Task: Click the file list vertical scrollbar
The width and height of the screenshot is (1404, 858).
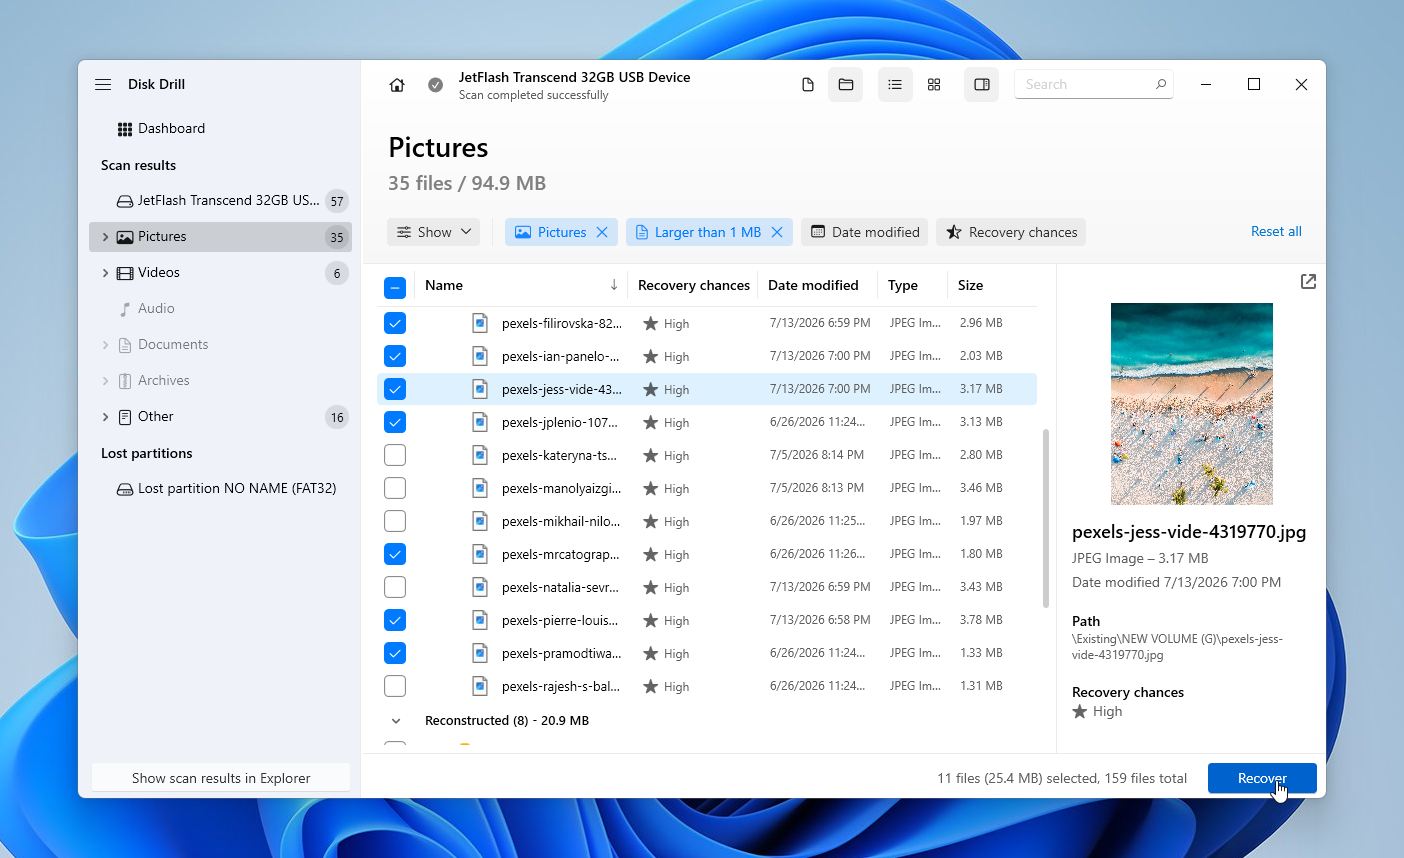Action: click(1046, 518)
